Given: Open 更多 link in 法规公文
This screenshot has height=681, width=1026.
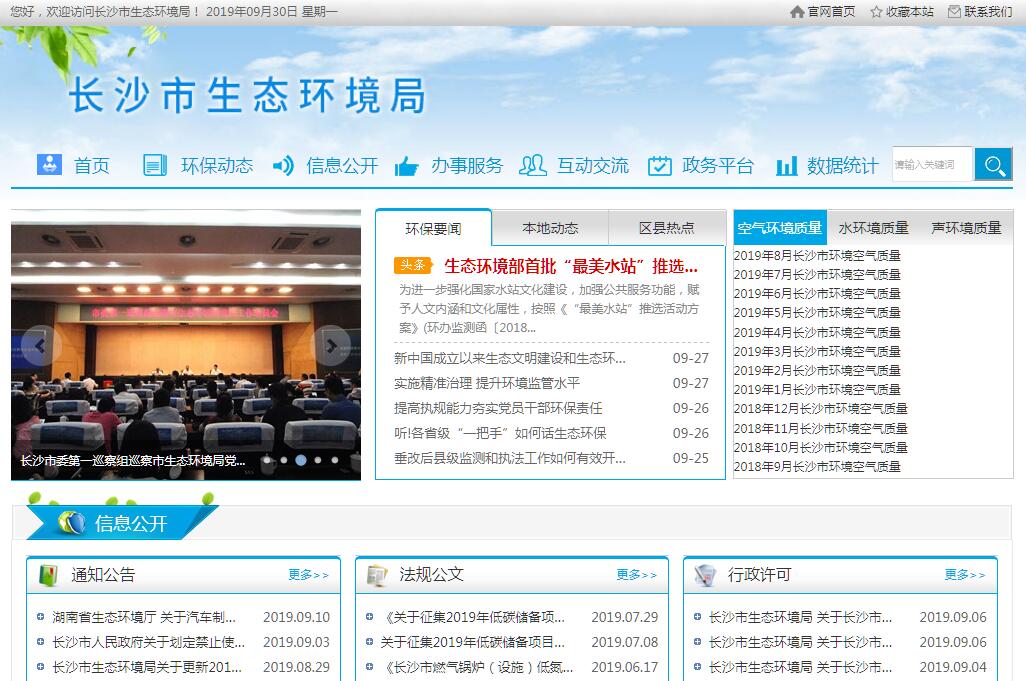Looking at the screenshot, I should point(637,574).
